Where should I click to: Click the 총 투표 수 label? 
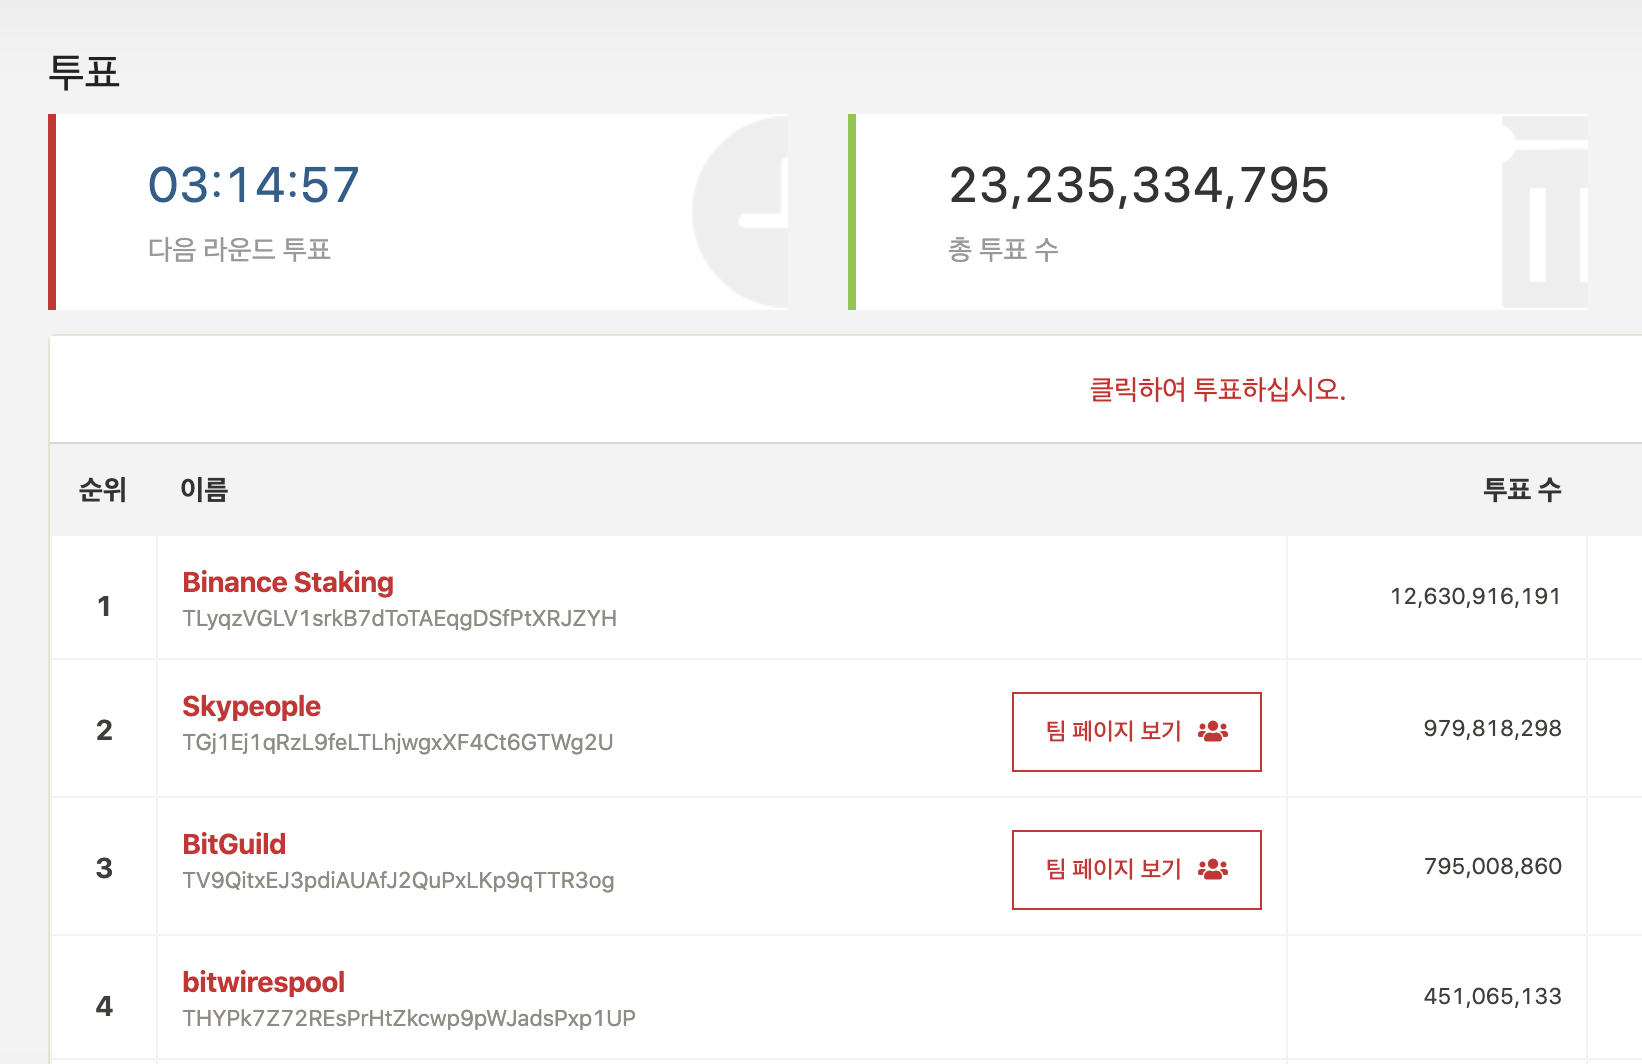[1003, 249]
